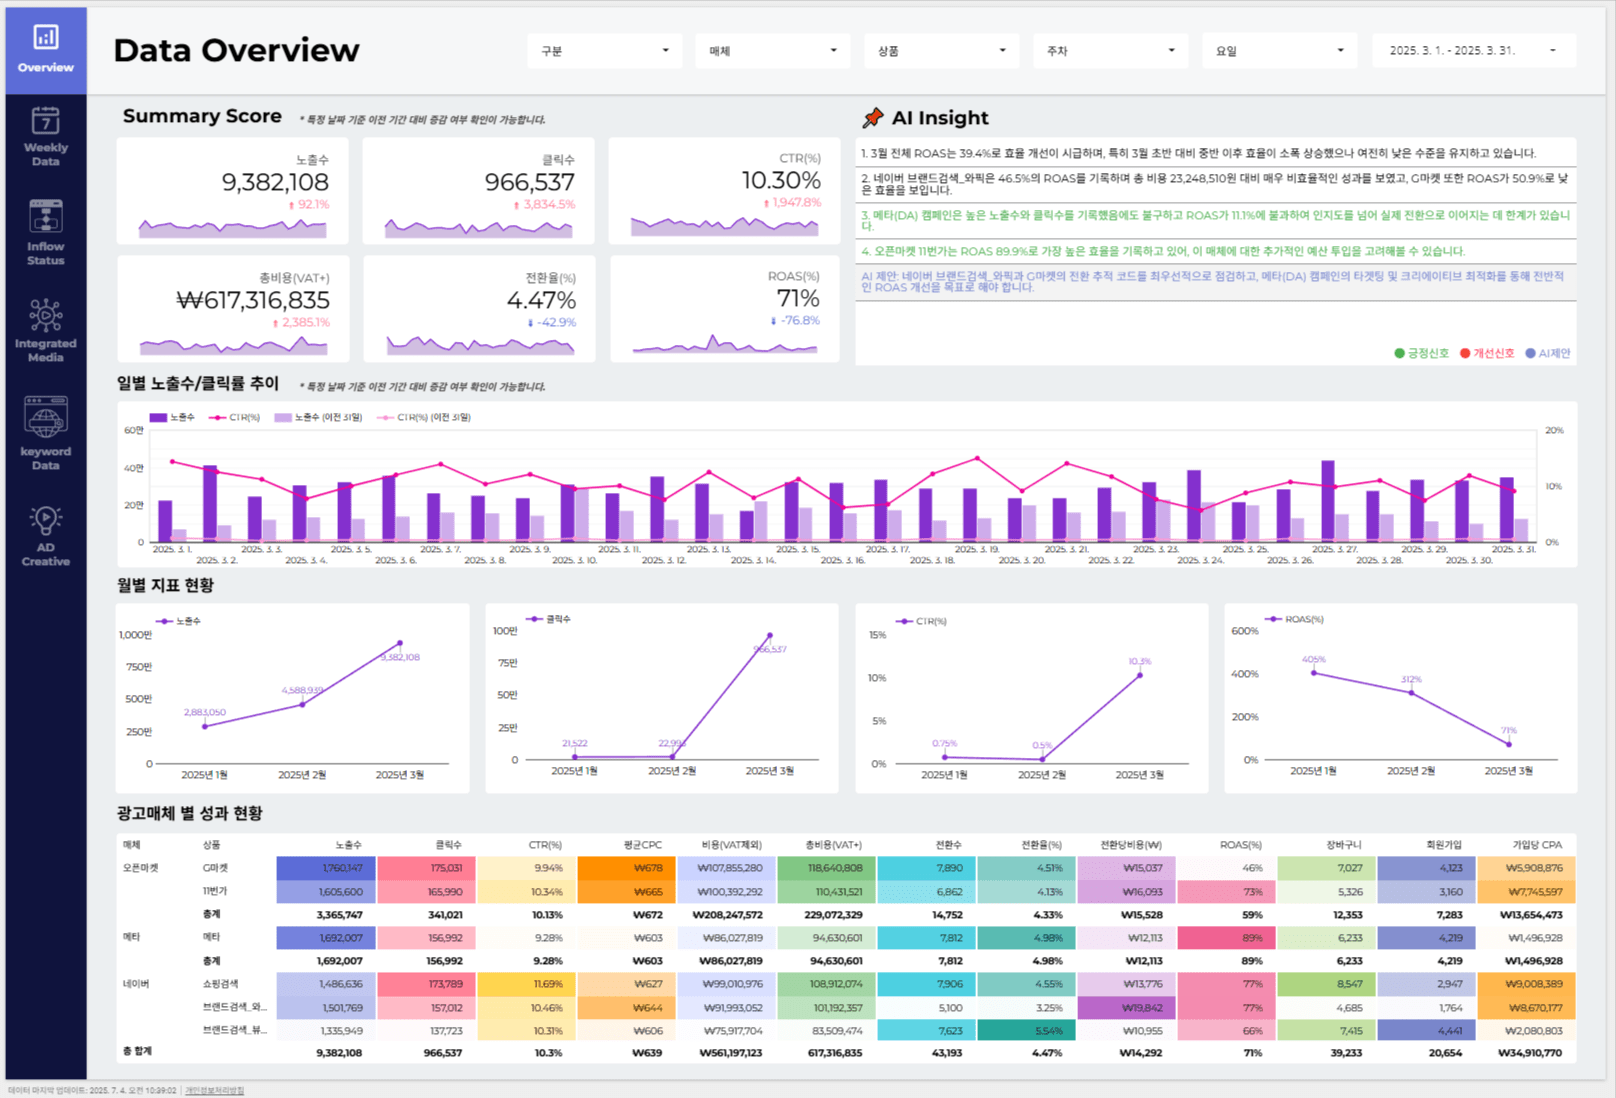
Task: Click the G마켓 노출수 colored cell
Action: click(x=326, y=868)
